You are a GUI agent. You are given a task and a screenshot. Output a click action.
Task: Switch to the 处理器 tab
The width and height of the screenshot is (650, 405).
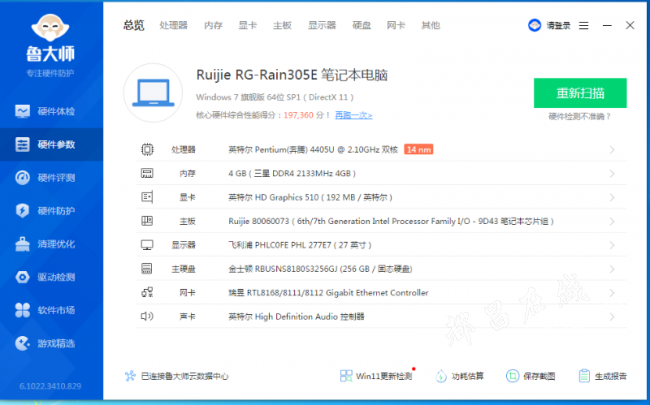(x=173, y=25)
